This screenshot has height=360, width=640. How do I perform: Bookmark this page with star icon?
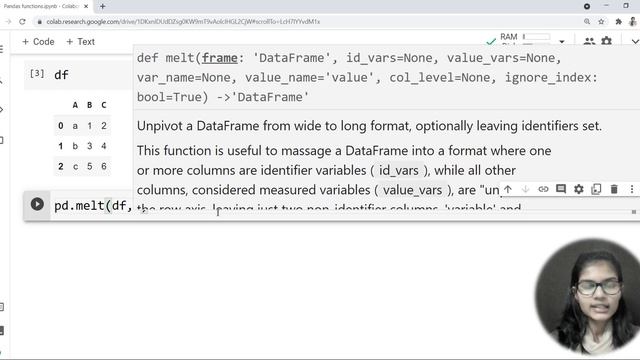pyautogui.click(x=601, y=22)
